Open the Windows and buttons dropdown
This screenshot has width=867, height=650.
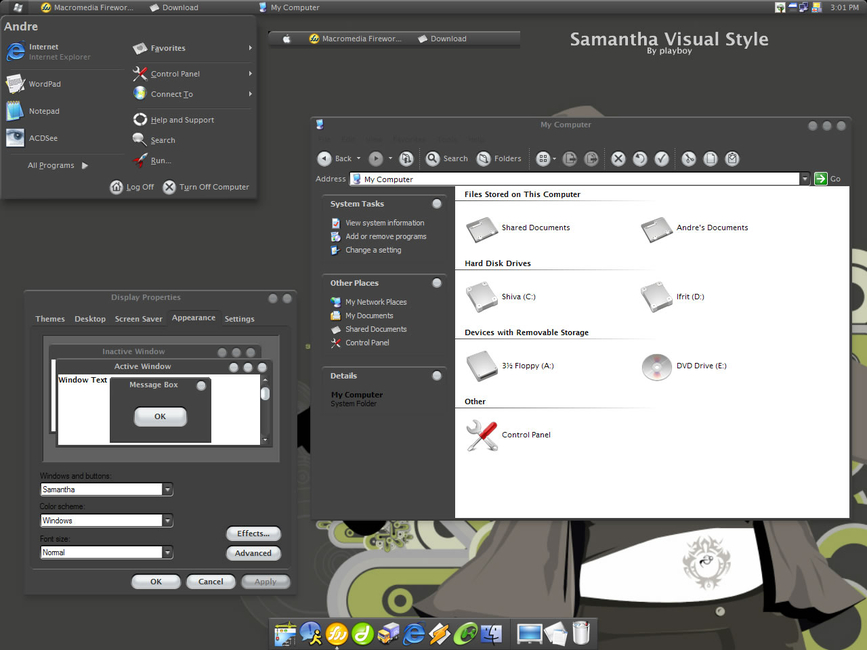click(x=168, y=489)
